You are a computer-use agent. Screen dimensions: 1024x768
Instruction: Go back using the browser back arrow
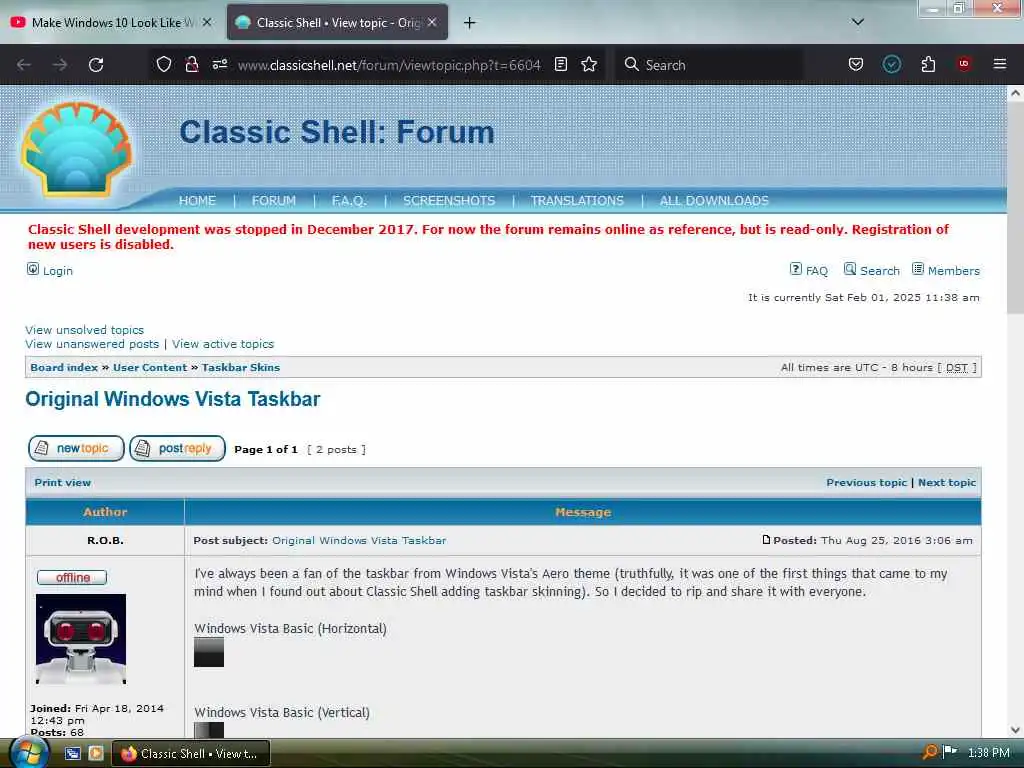click(x=24, y=65)
